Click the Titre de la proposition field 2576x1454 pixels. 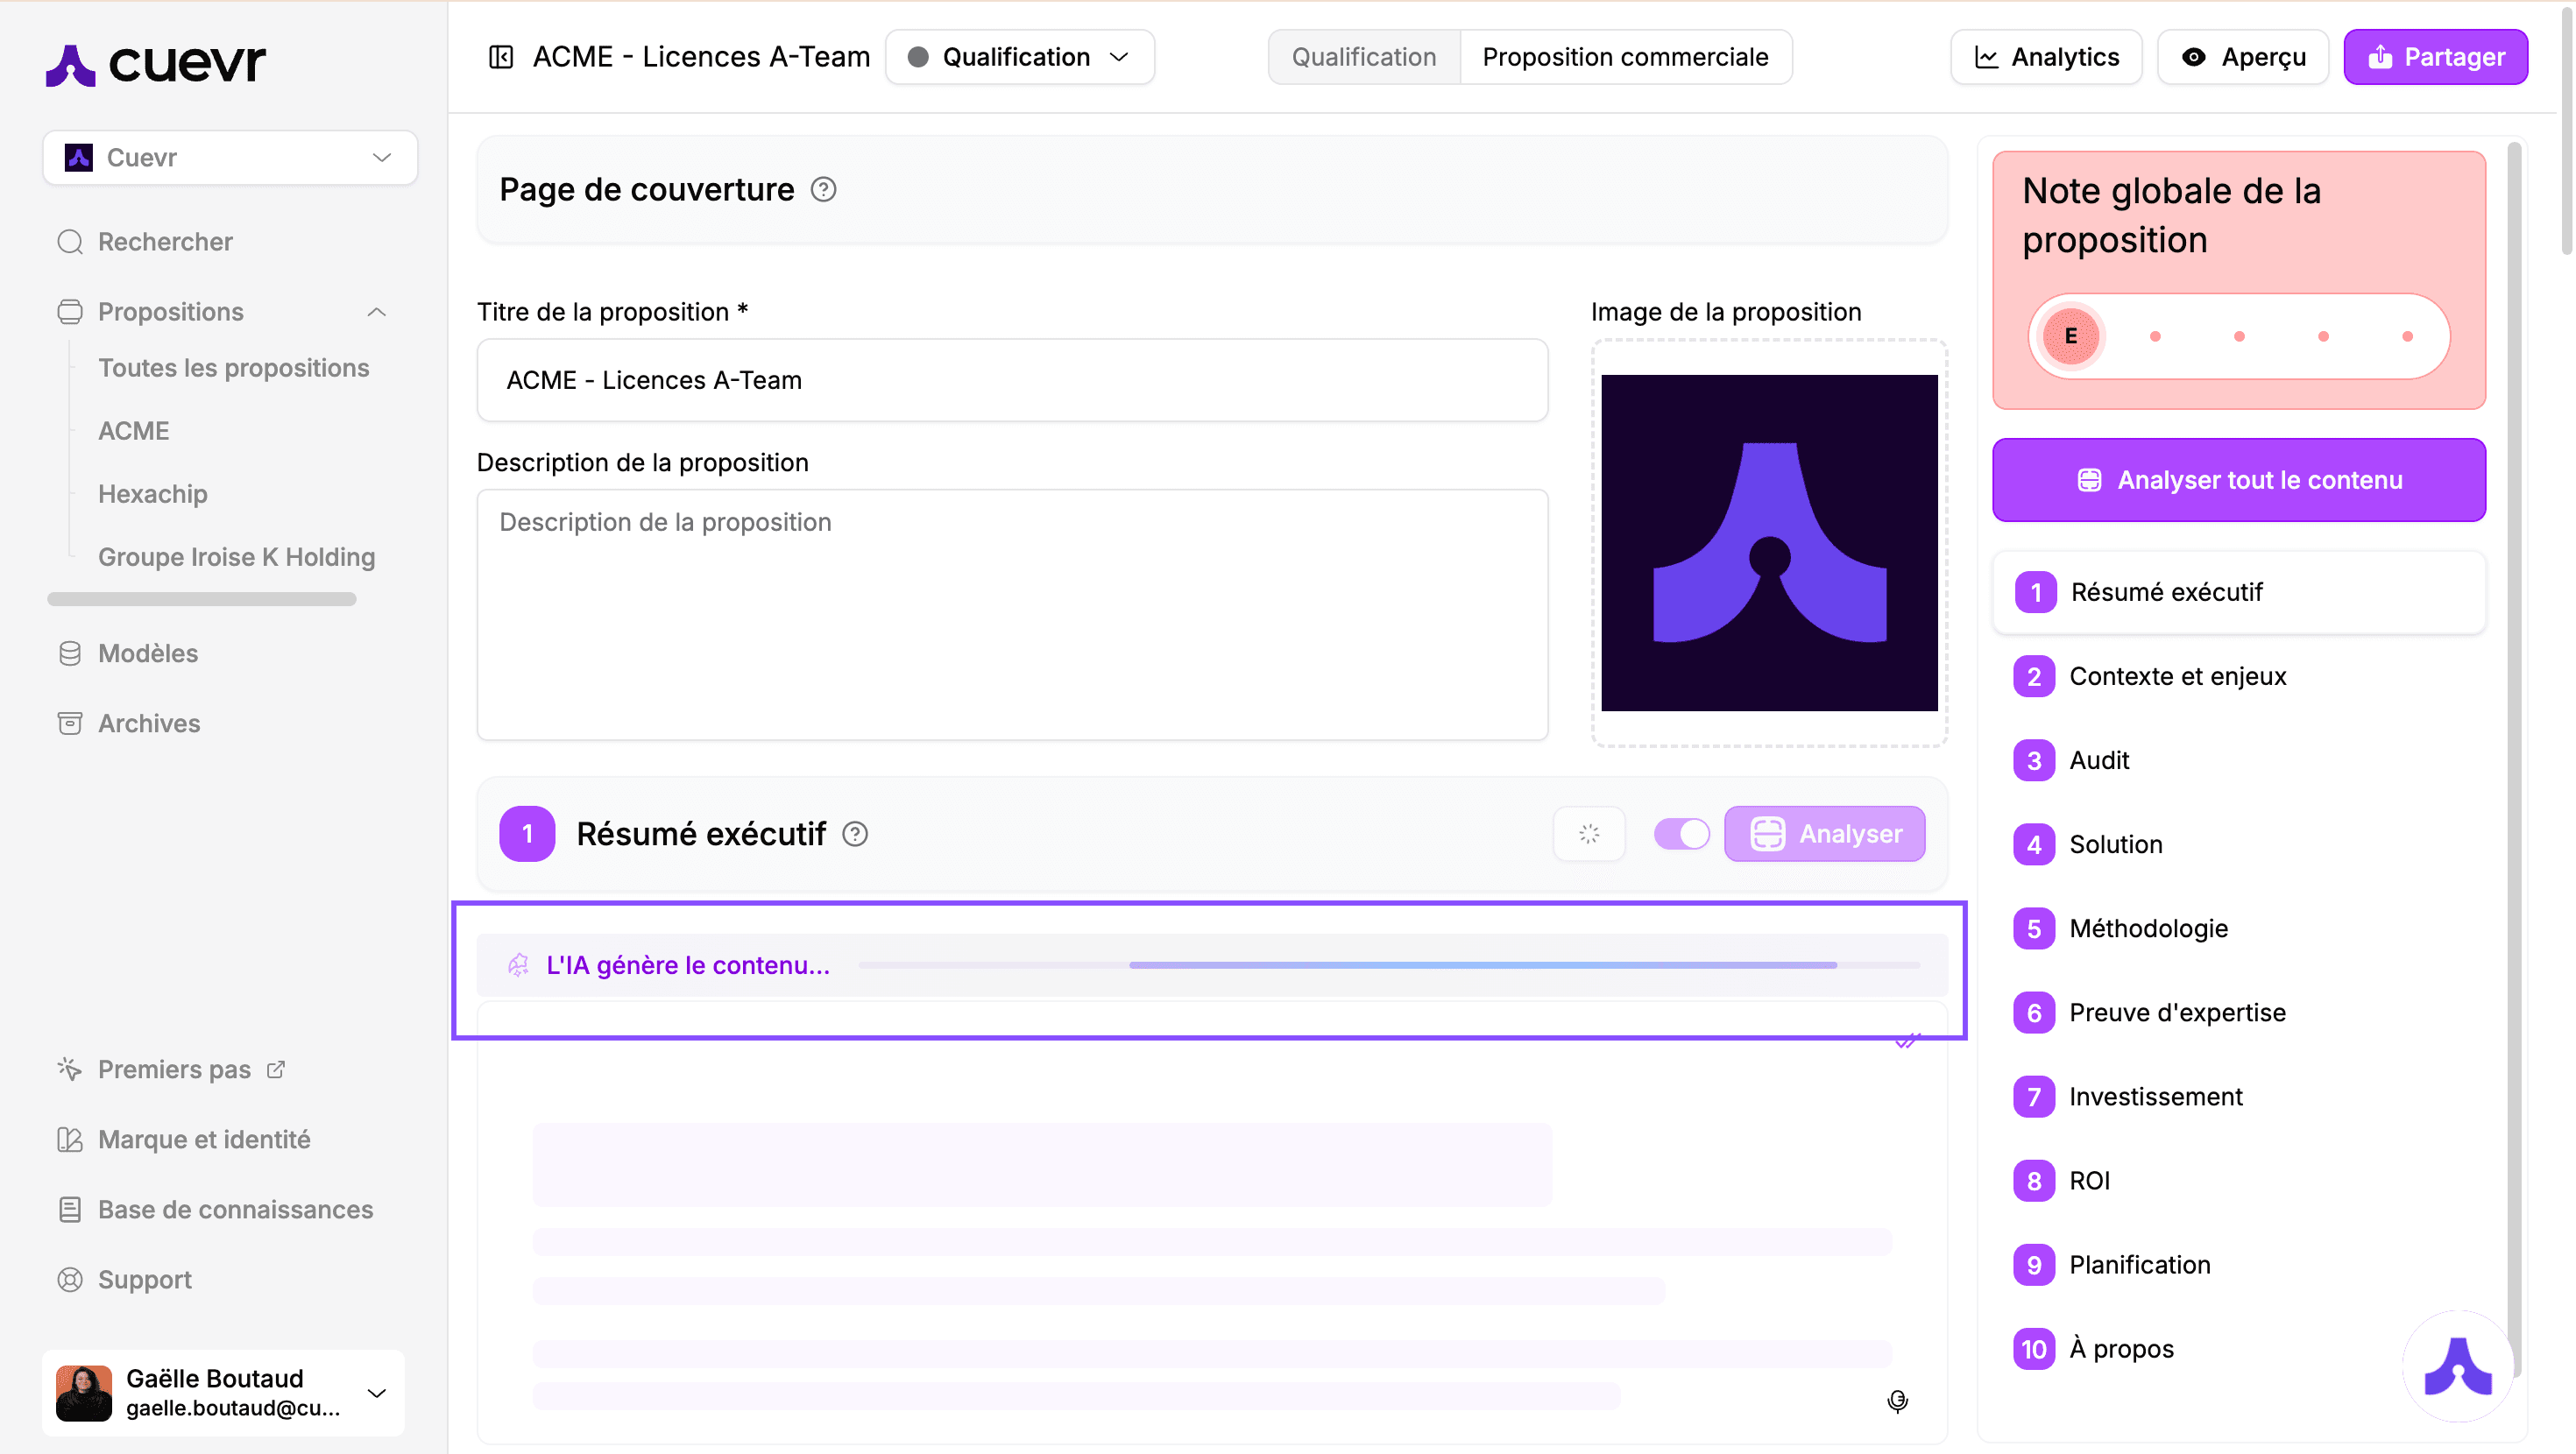click(1012, 380)
